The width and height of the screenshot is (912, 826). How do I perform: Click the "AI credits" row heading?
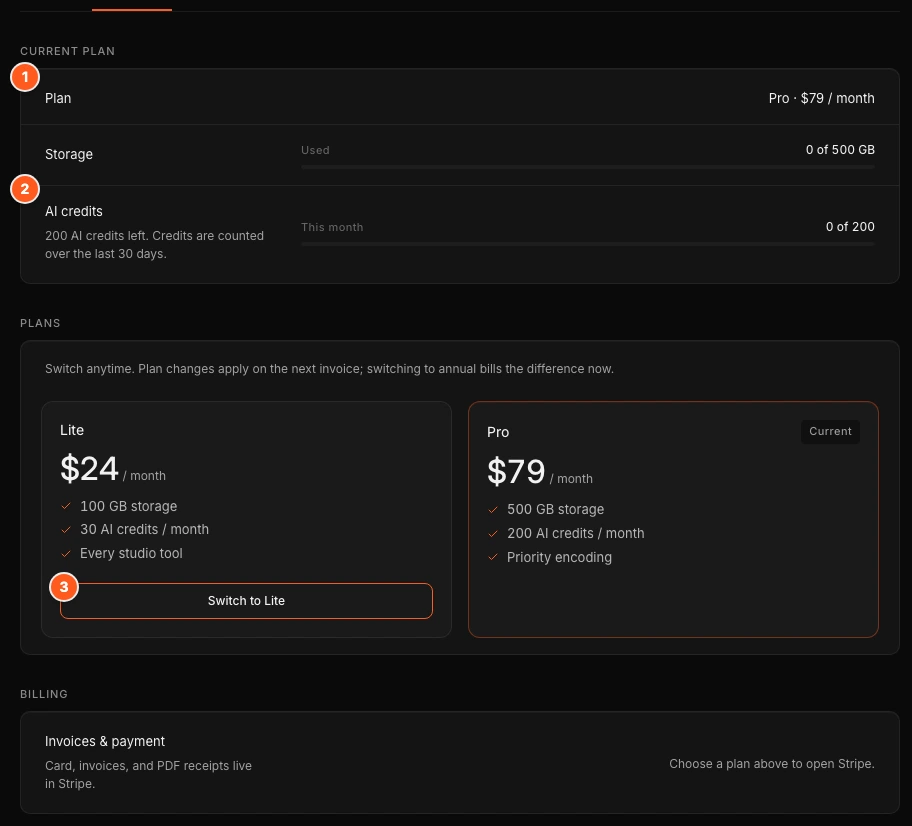[x=74, y=211]
